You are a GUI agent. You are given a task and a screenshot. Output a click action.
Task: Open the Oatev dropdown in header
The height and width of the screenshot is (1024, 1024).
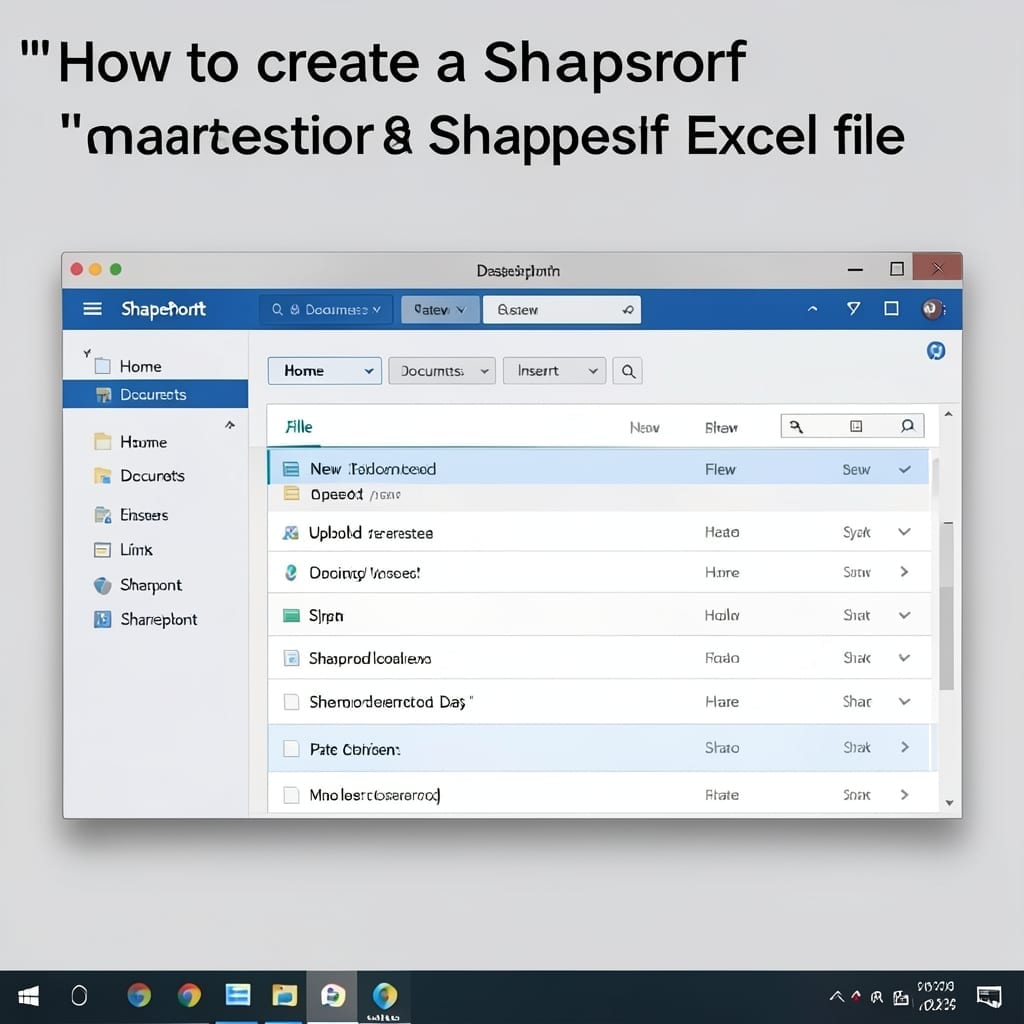[440, 310]
